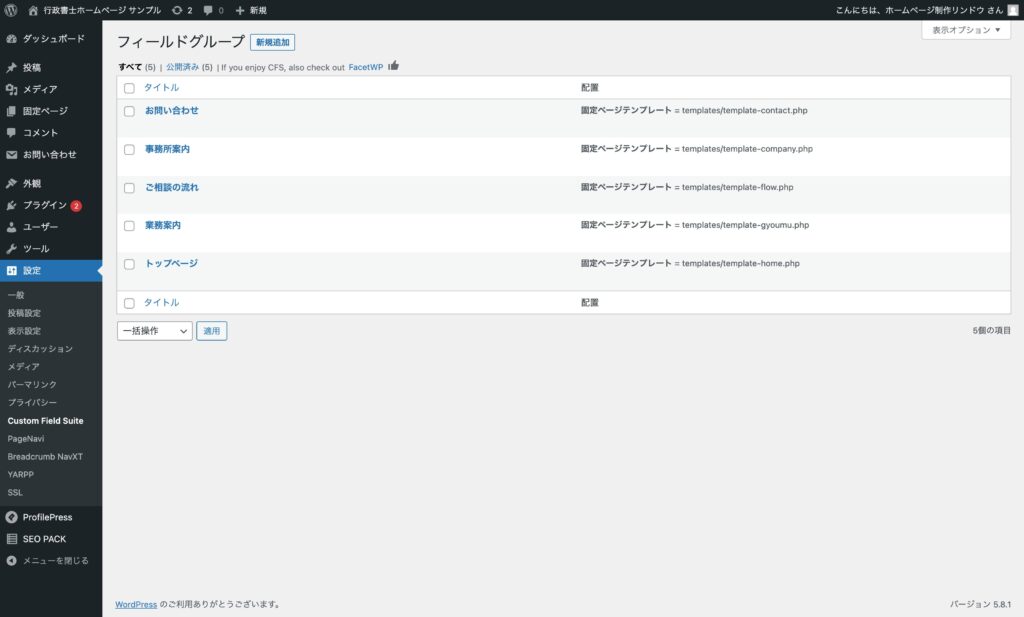Click the plus 新規 icon in admin bar
The height and width of the screenshot is (617, 1024).
pos(240,10)
